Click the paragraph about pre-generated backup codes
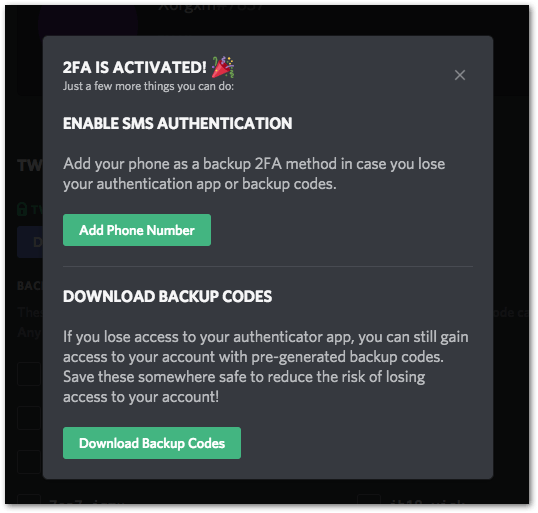The image size is (538, 513). tap(266, 367)
